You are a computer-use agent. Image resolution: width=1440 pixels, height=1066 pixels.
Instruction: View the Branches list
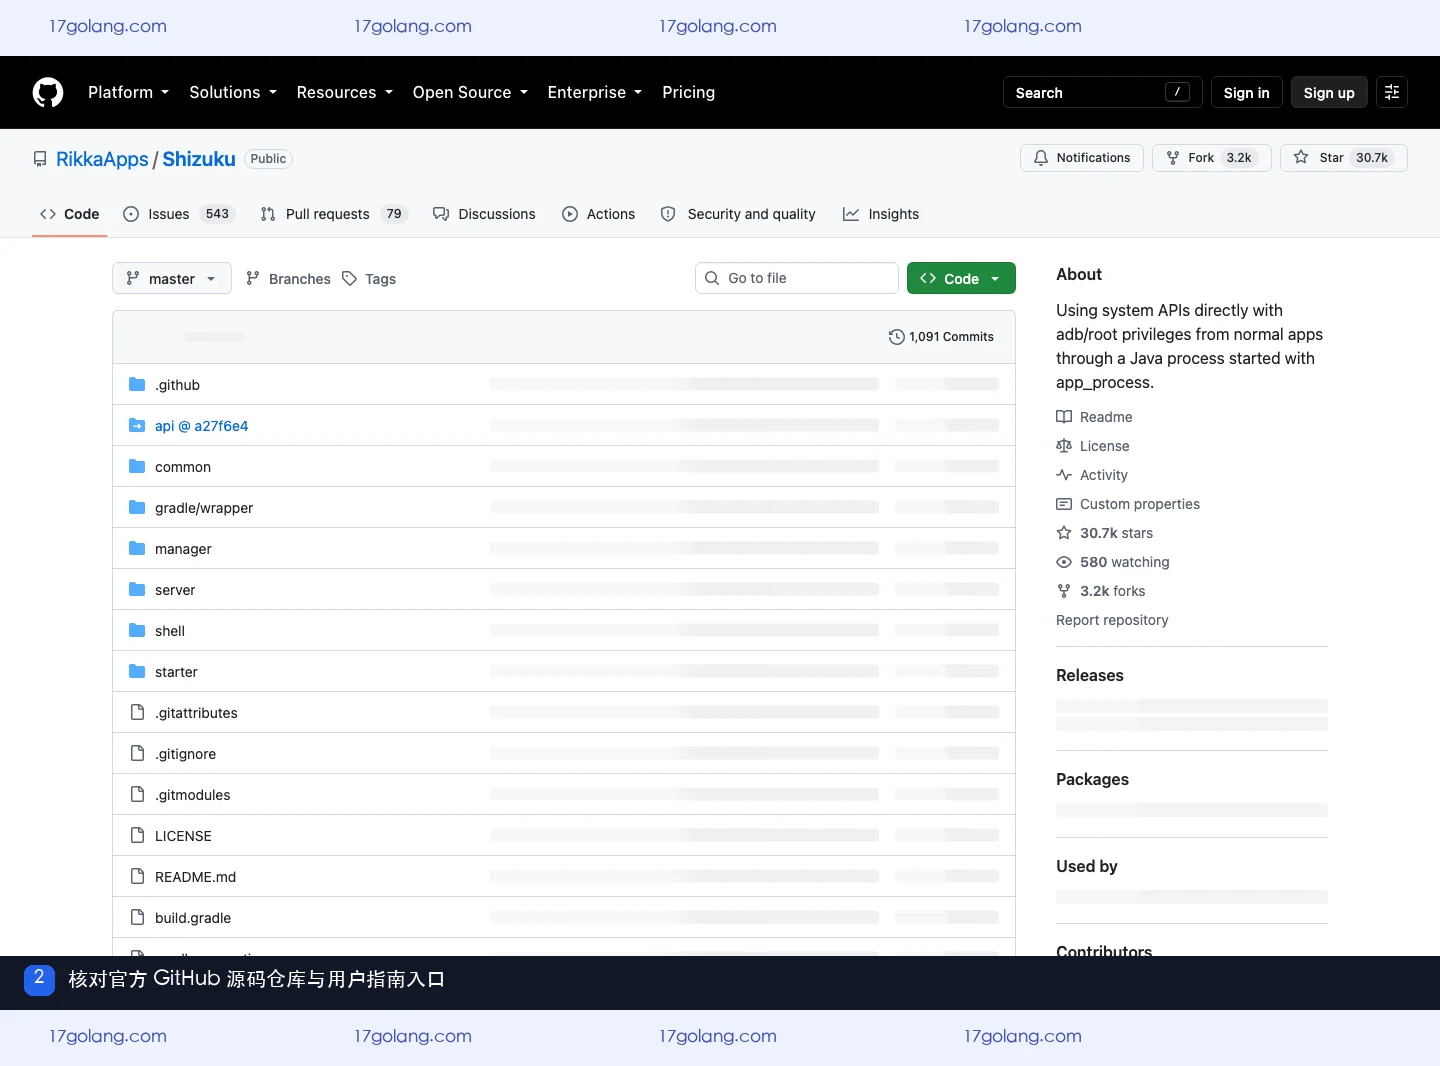pyautogui.click(x=288, y=279)
